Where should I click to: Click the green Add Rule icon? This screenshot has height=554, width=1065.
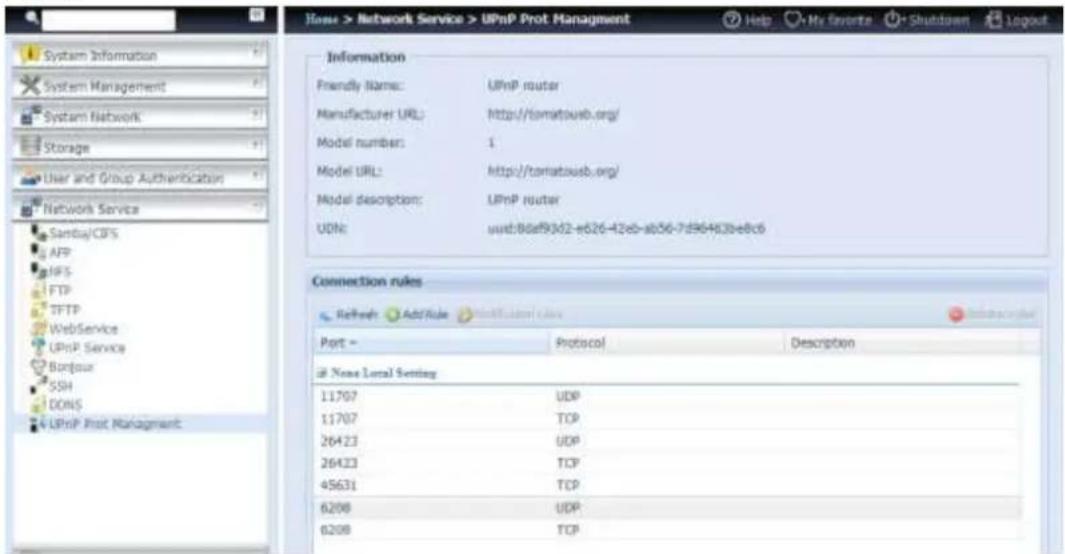click(x=393, y=314)
